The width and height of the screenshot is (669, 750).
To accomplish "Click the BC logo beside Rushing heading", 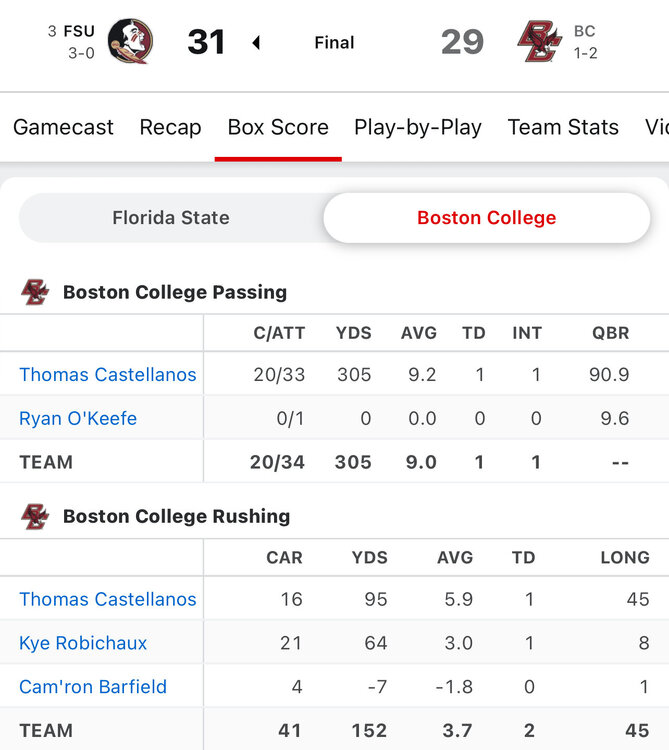I will (35, 516).
